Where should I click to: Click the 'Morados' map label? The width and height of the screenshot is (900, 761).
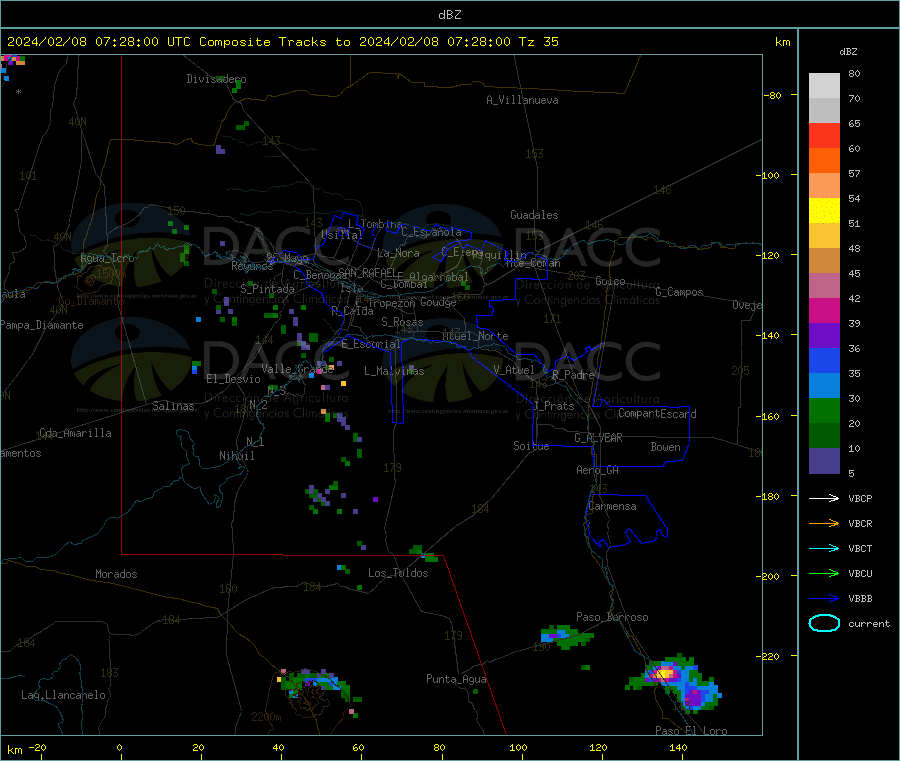coord(116,574)
